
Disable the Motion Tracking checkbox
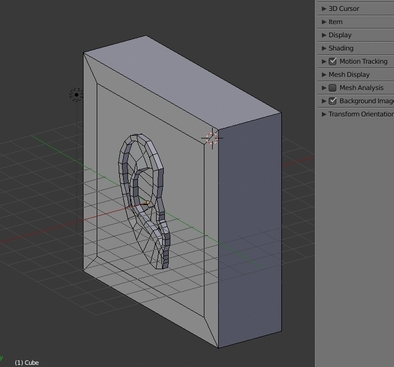332,61
